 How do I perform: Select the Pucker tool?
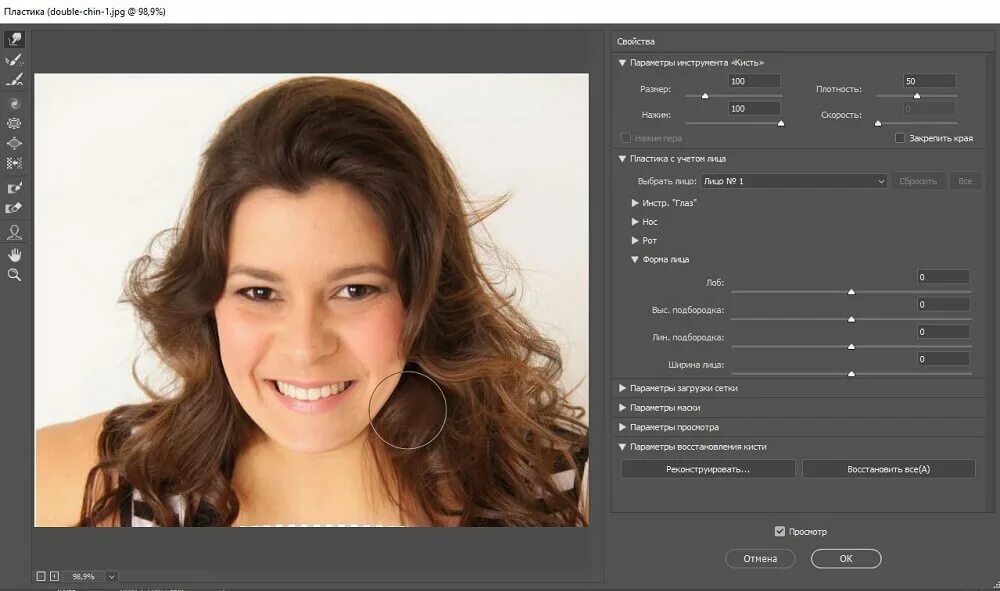pos(14,124)
